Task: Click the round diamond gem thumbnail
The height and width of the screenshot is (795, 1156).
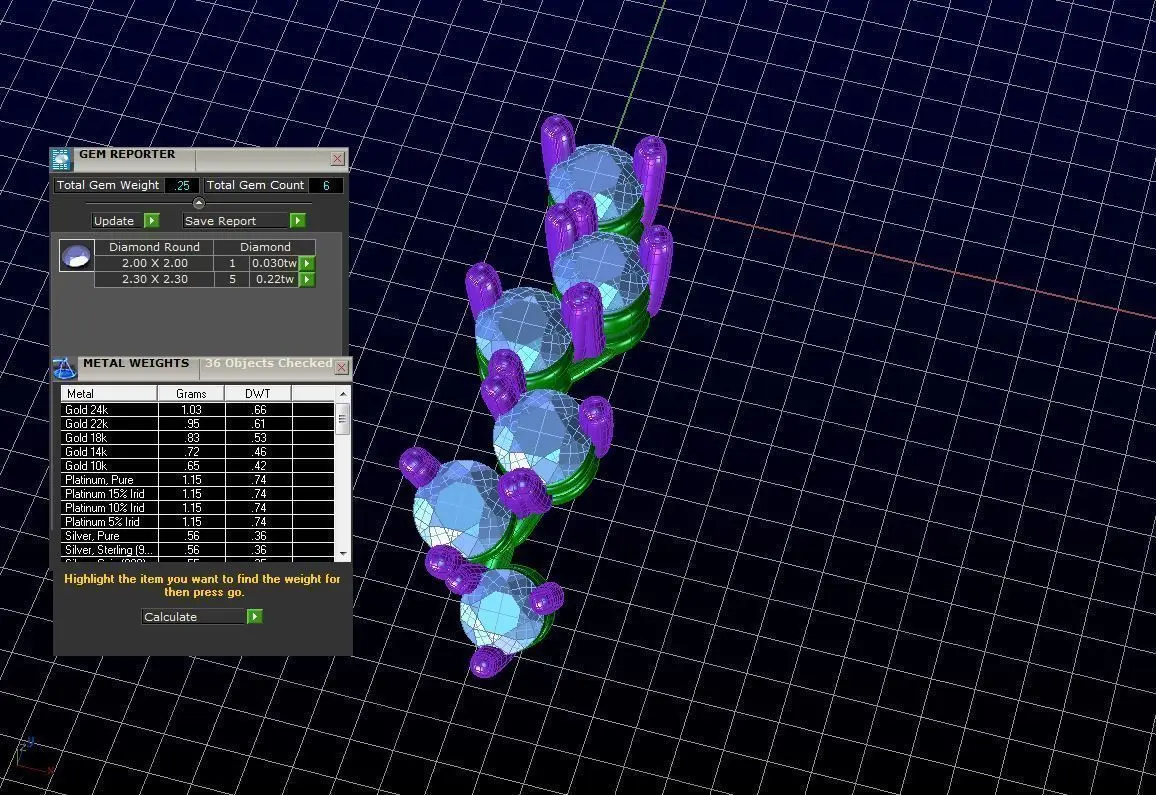Action: click(x=77, y=256)
